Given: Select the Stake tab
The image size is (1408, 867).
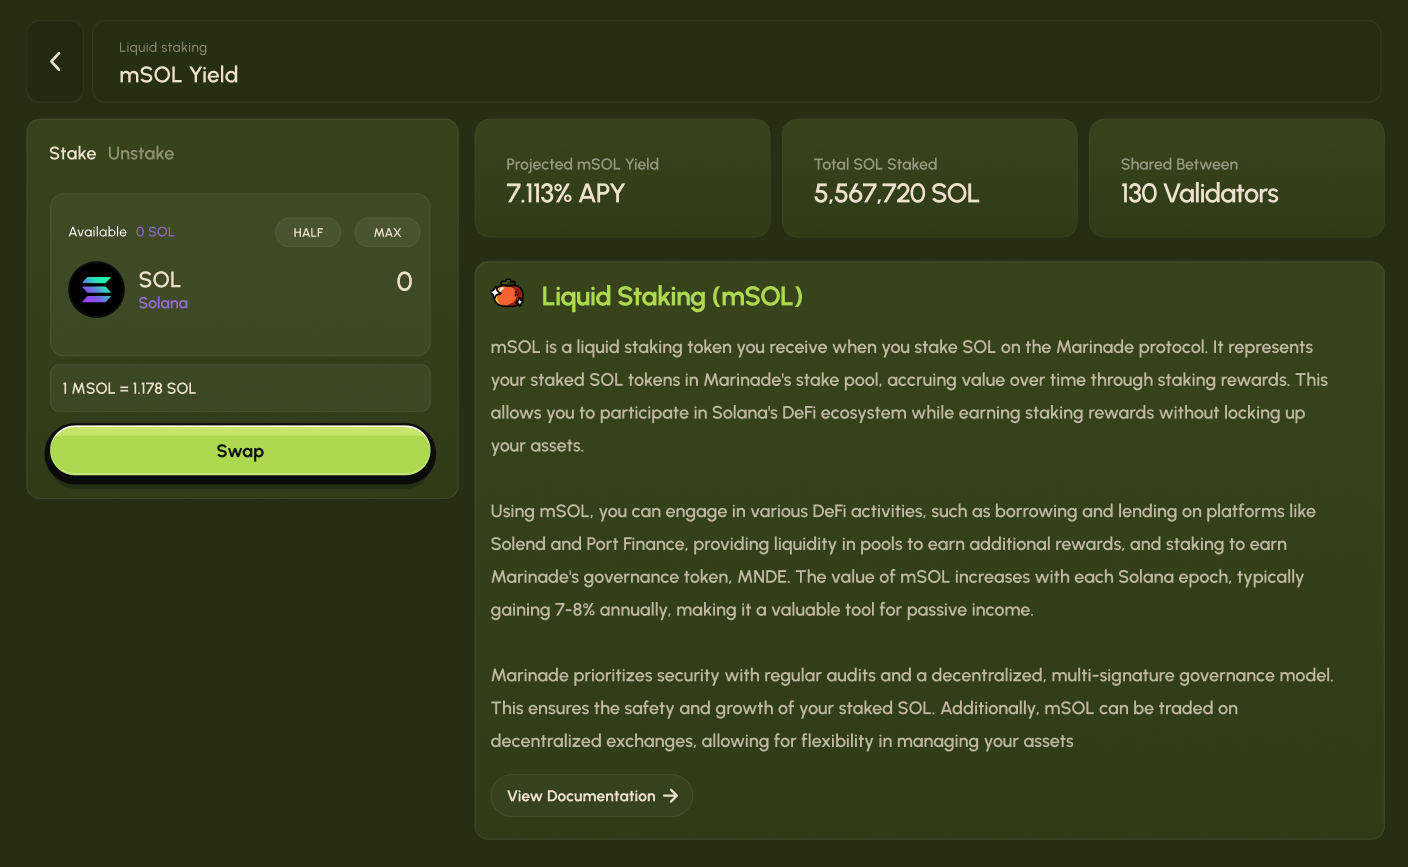Looking at the screenshot, I should 72,153.
